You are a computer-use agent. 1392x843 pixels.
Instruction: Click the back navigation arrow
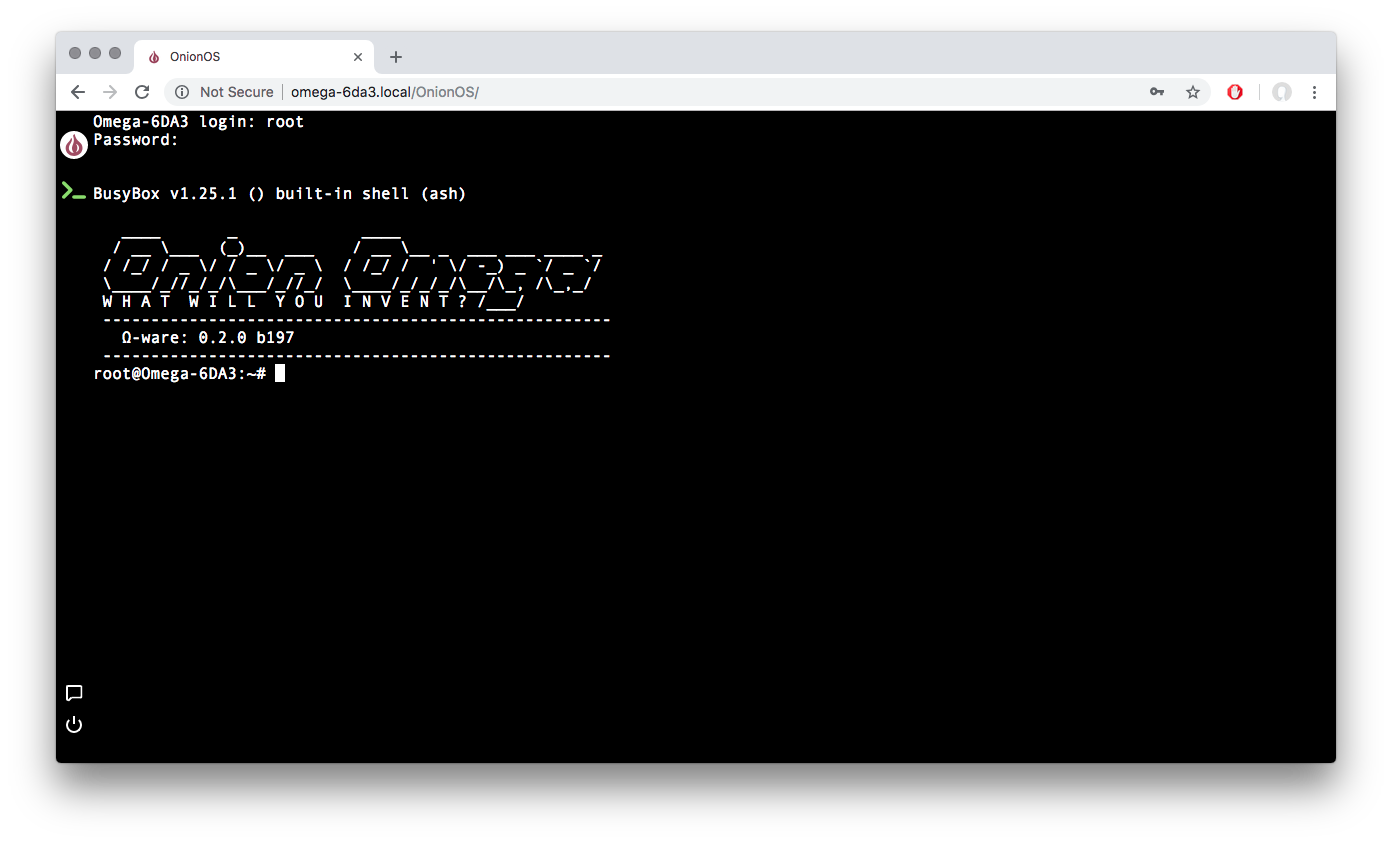[77, 91]
